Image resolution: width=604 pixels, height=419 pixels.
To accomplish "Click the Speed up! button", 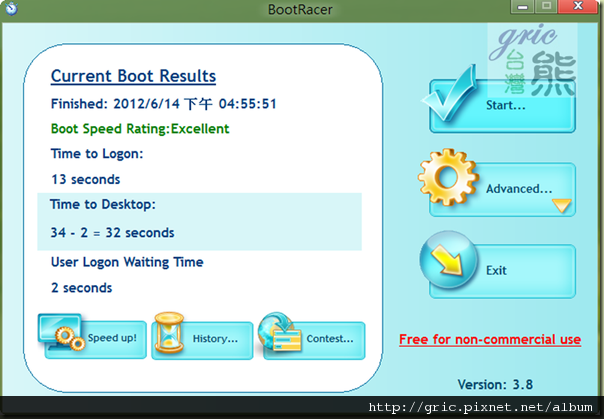I will (96, 339).
